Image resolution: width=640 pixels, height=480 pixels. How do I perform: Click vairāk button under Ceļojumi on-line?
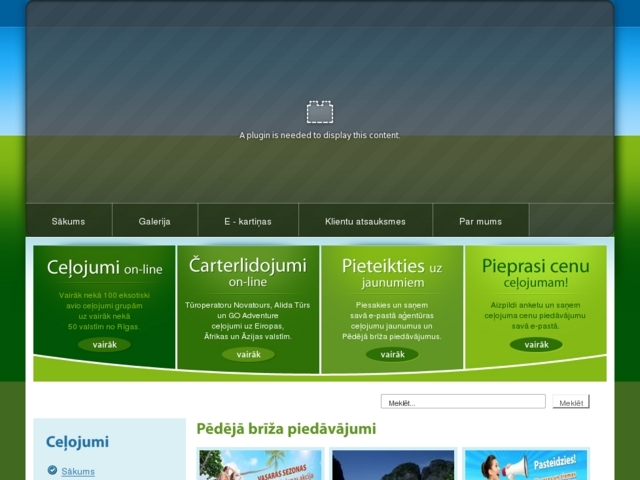point(104,344)
